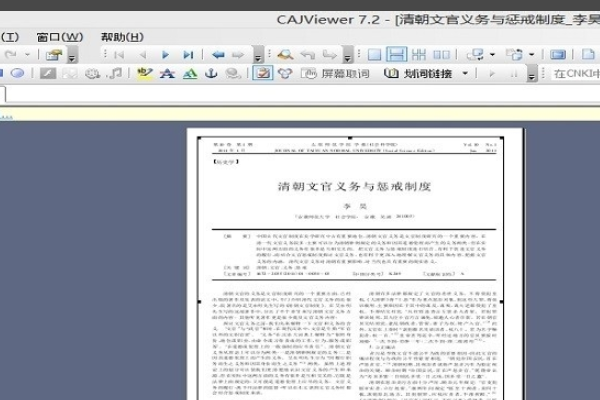Click the three-circles icon
Screen dimensions: 600x400
point(285,73)
